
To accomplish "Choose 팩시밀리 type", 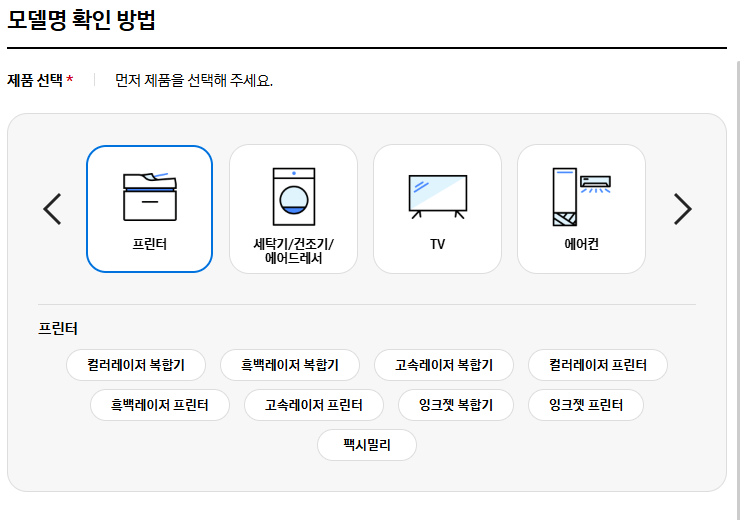I will point(367,445).
